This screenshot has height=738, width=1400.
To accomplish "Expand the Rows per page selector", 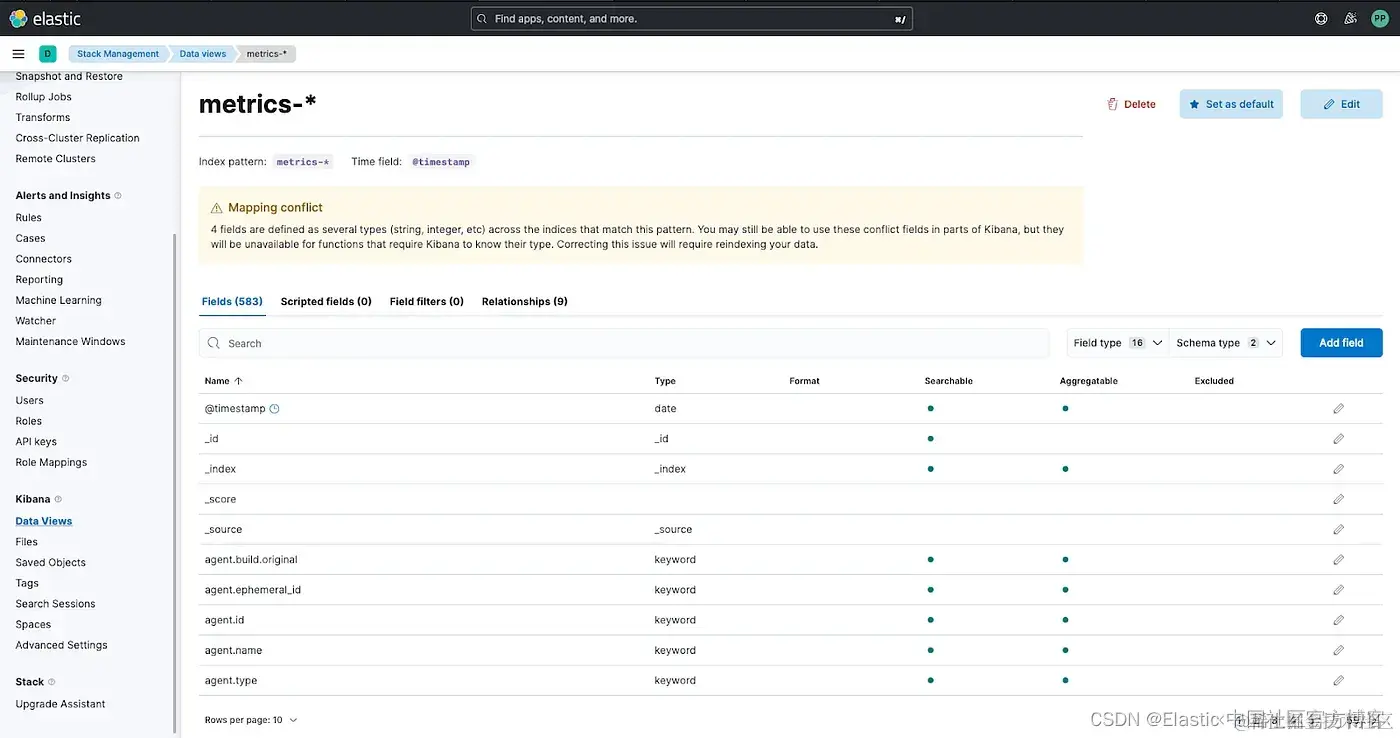I will pyautogui.click(x=251, y=720).
